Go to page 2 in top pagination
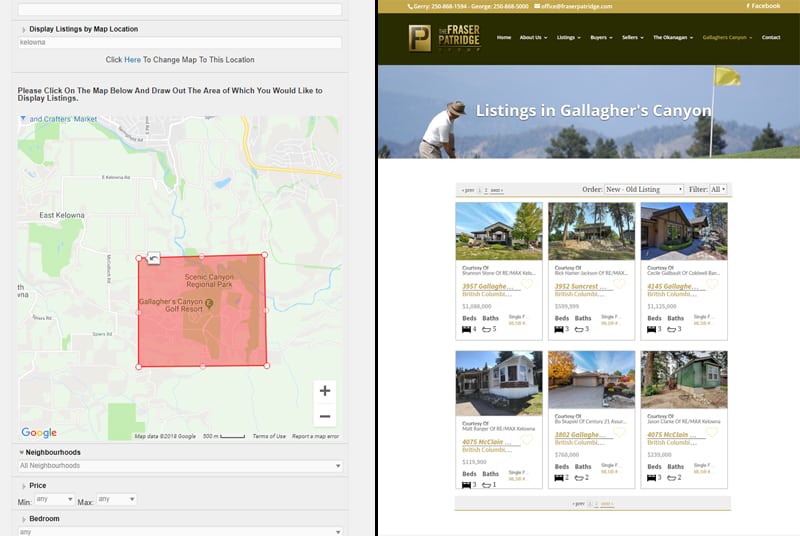The height and width of the screenshot is (536, 800). pyautogui.click(x=486, y=190)
